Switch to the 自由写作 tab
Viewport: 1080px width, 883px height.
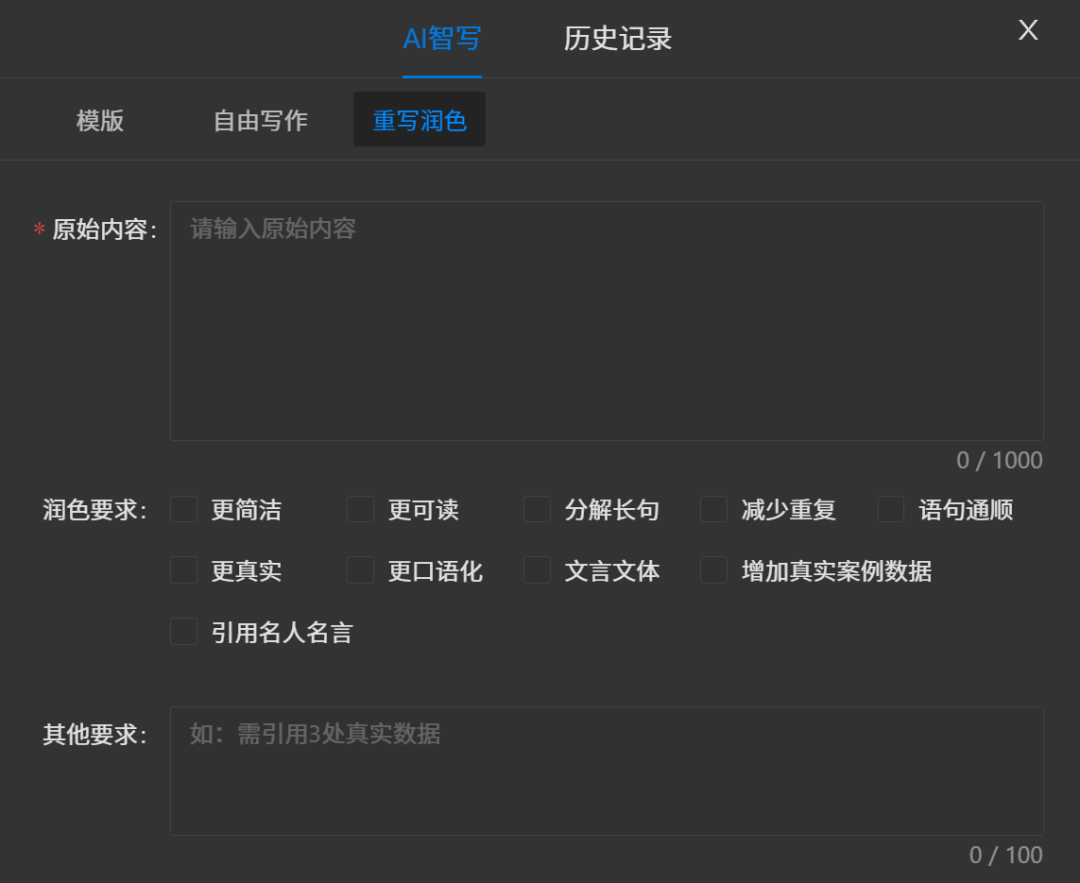click(x=260, y=120)
